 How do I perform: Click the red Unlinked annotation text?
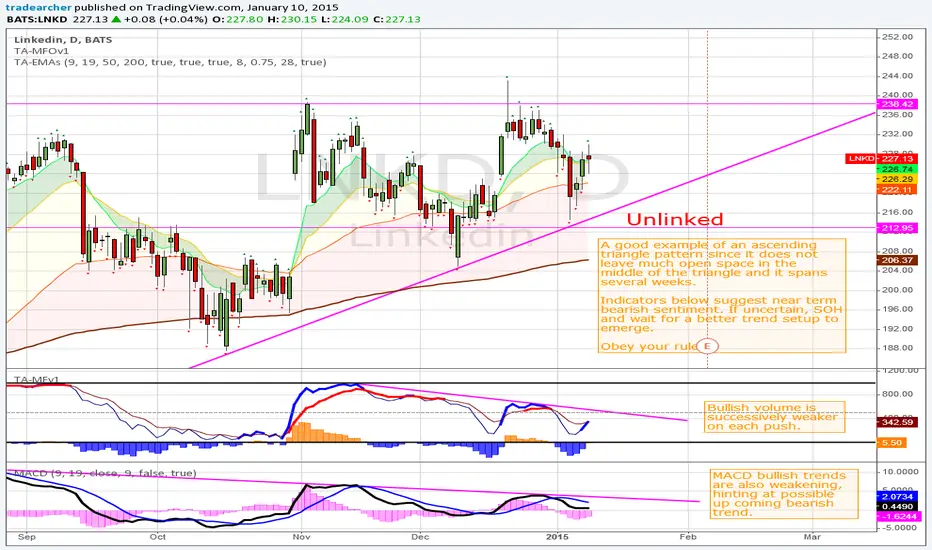(x=675, y=219)
